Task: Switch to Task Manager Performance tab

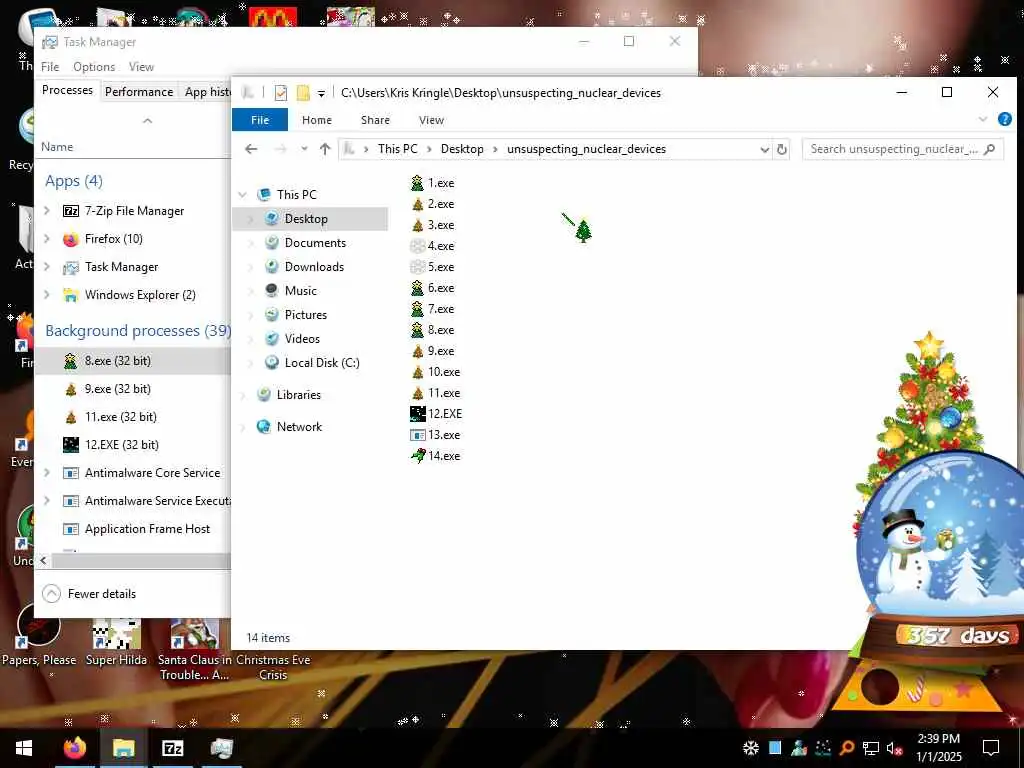Action: tap(139, 91)
